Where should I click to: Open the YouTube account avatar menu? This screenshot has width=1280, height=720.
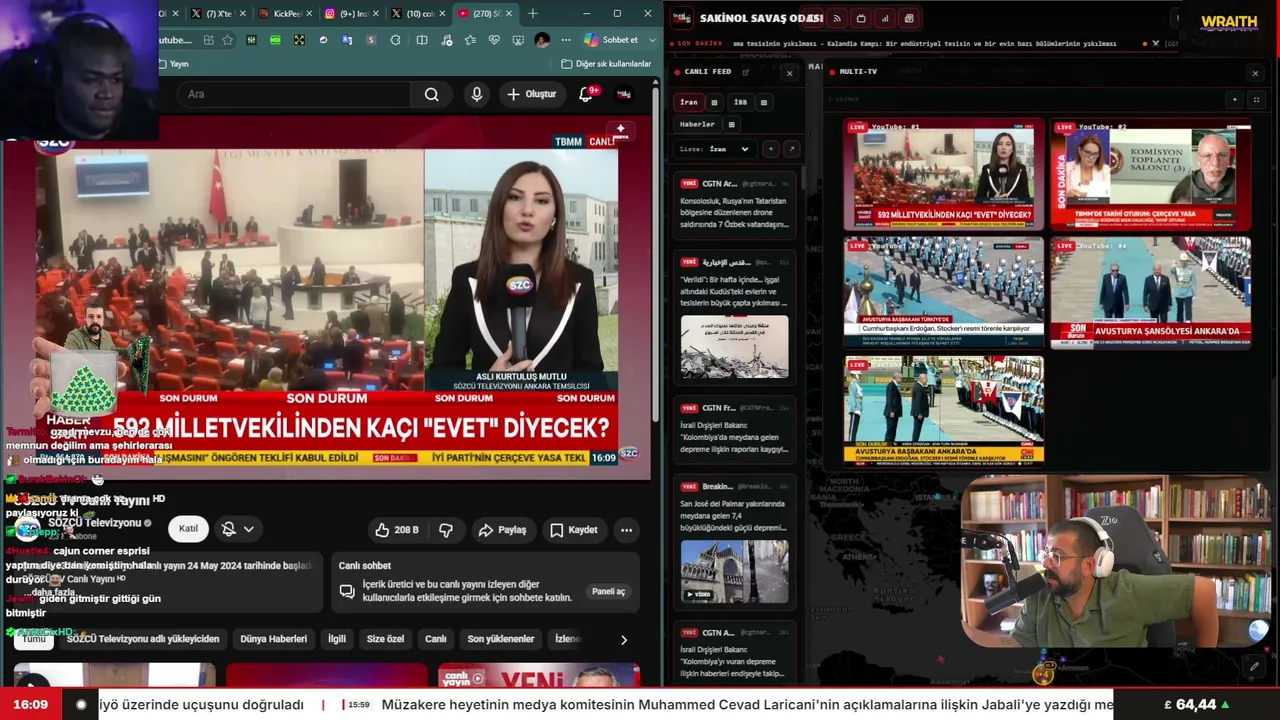tap(623, 94)
